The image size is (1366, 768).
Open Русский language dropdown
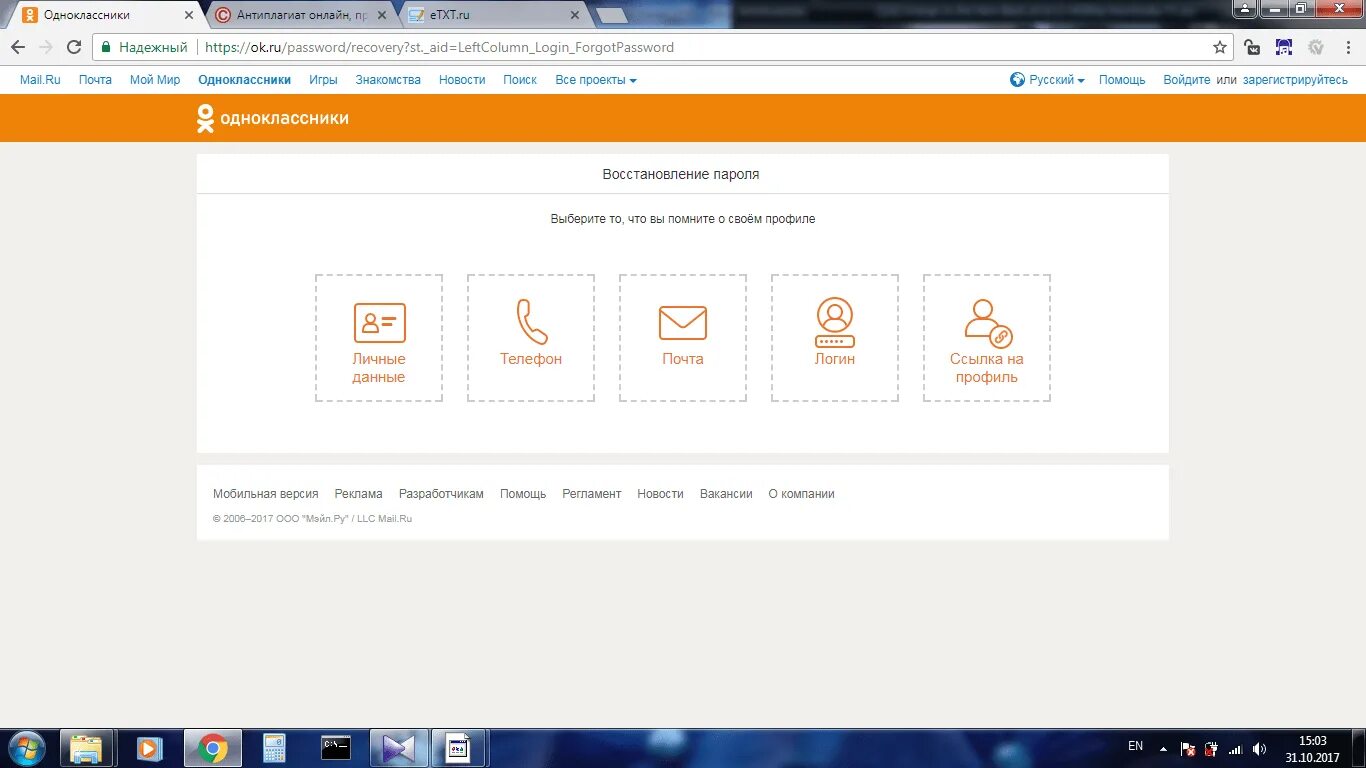(x=1057, y=79)
